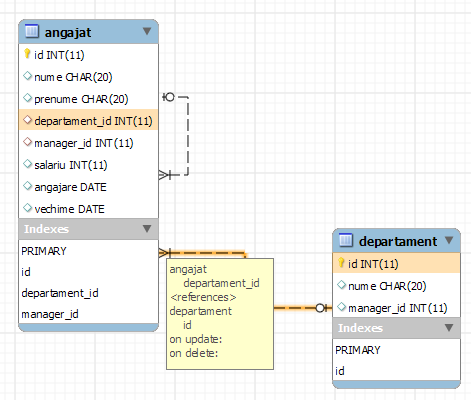
Task: Toggle the departament Indexes section arrow
Action: click(x=449, y=328)
